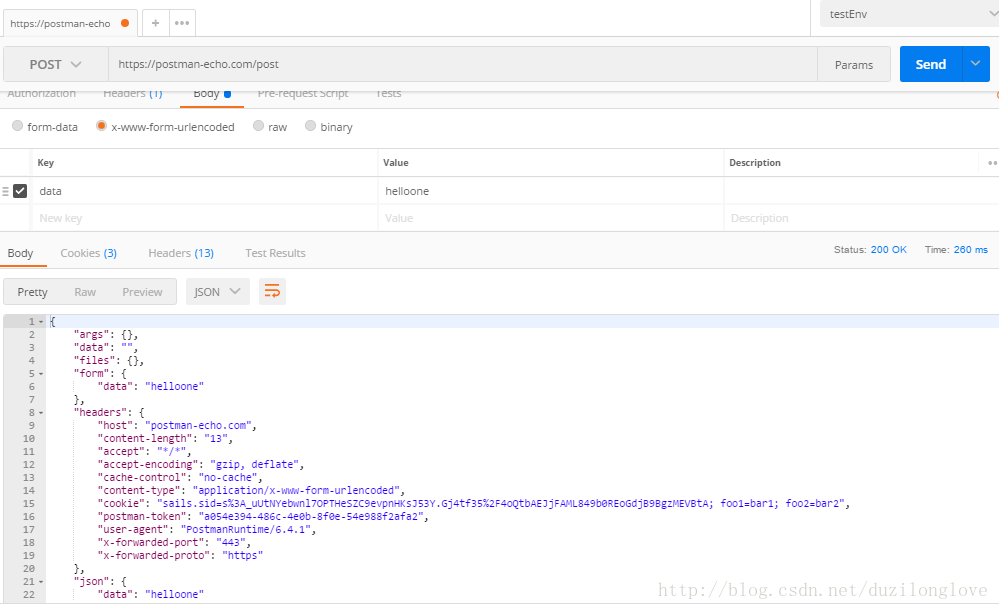This screenshot has height=610, width=999.
Task: Open the Test Results tab
Action: 275,253
